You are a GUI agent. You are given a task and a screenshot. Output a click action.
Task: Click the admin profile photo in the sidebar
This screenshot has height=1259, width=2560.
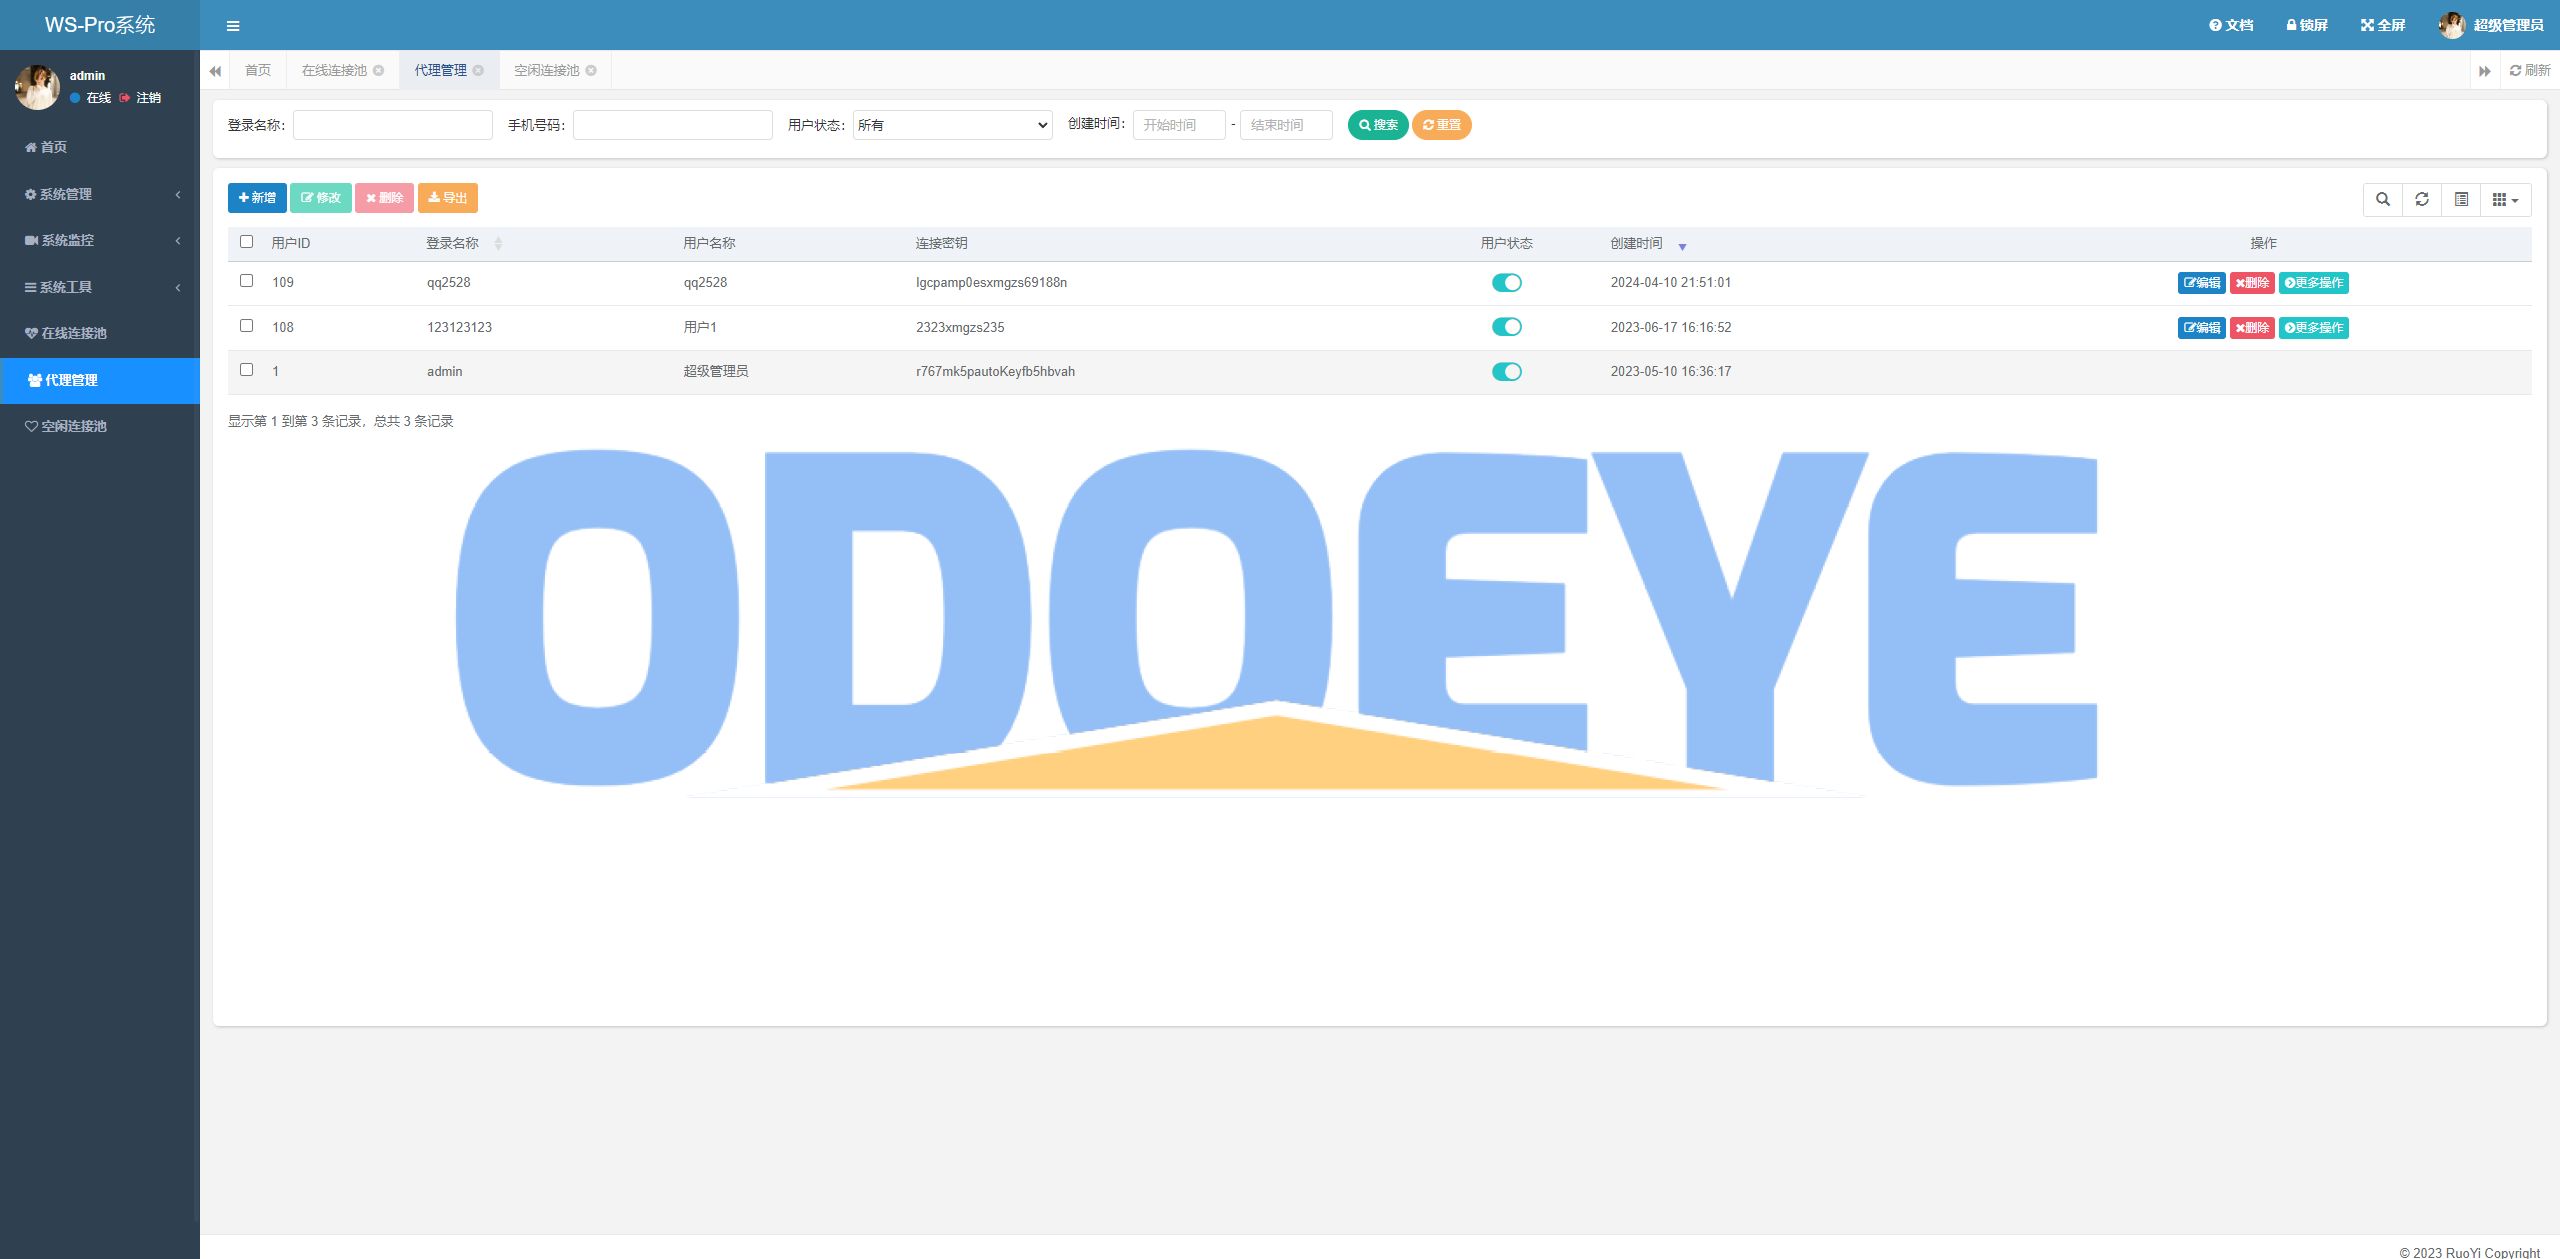[x=37, y=87]
